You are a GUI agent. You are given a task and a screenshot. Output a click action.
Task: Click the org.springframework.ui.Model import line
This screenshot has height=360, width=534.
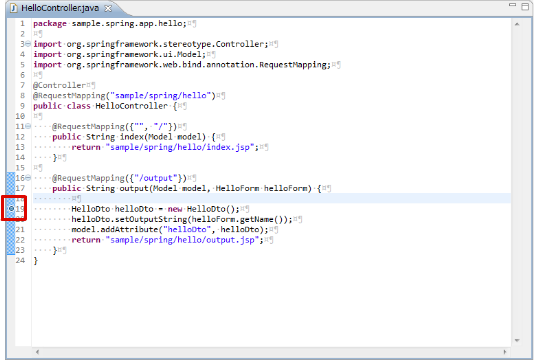click(x=120, y=54)
